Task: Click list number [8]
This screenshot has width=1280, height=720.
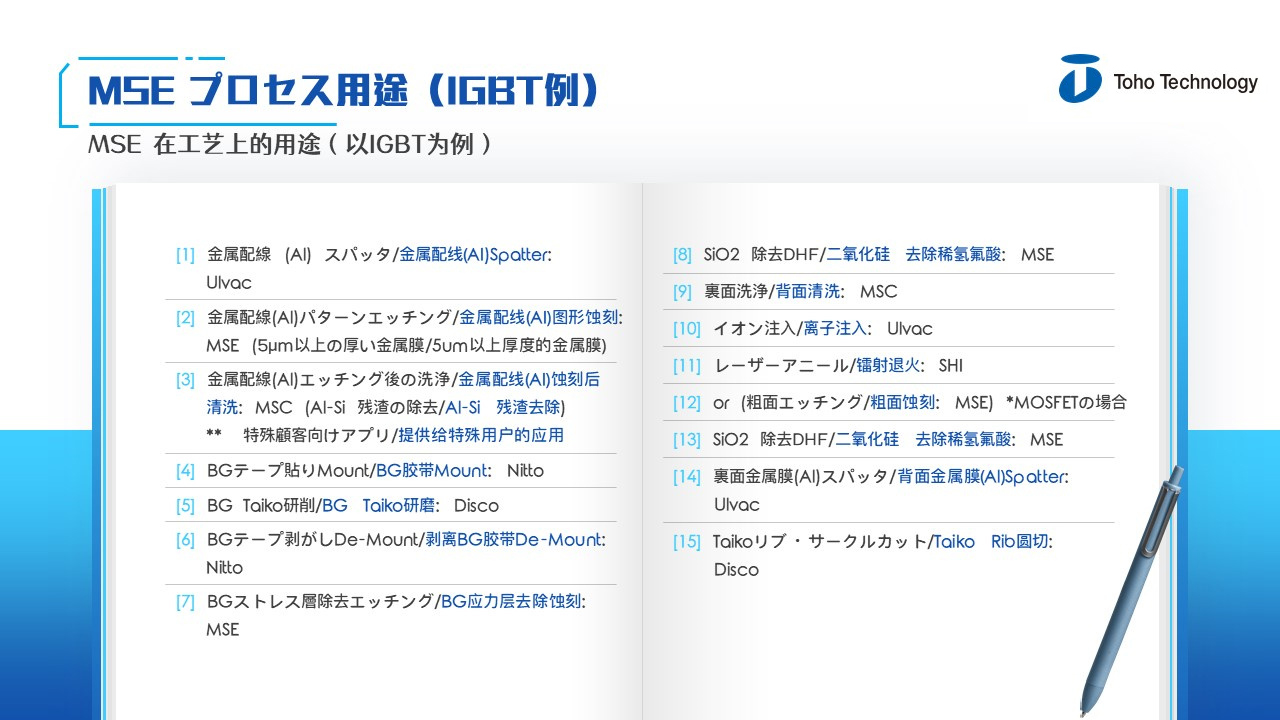Action: pos(682,255)
